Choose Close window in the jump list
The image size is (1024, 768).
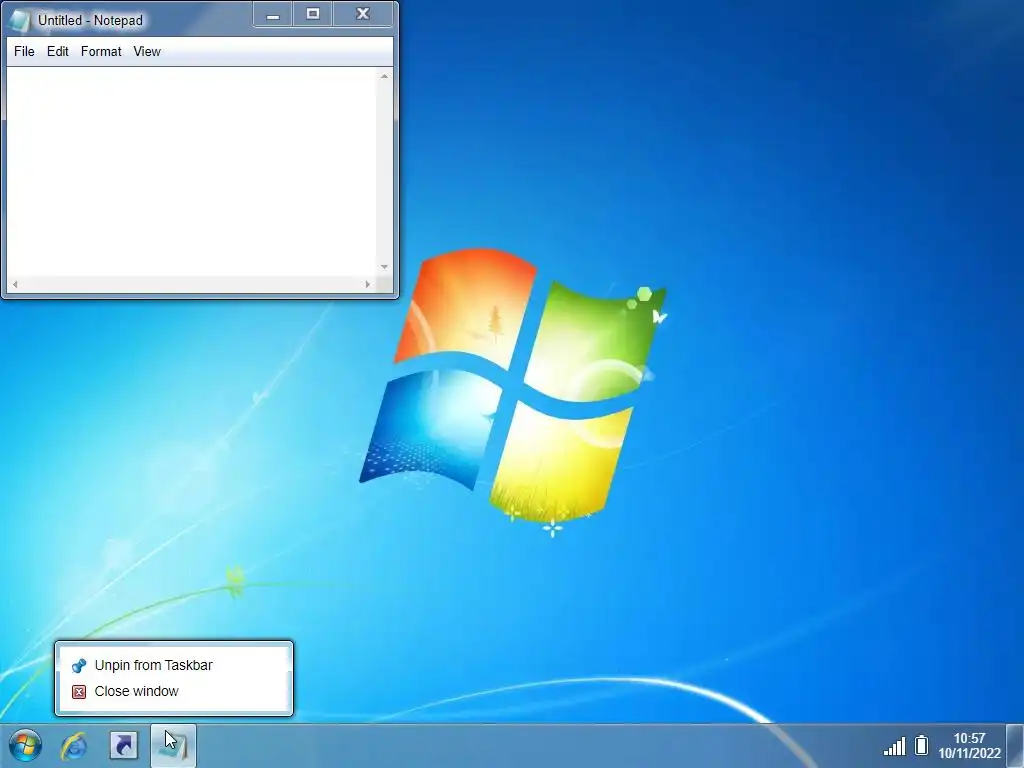174,691
